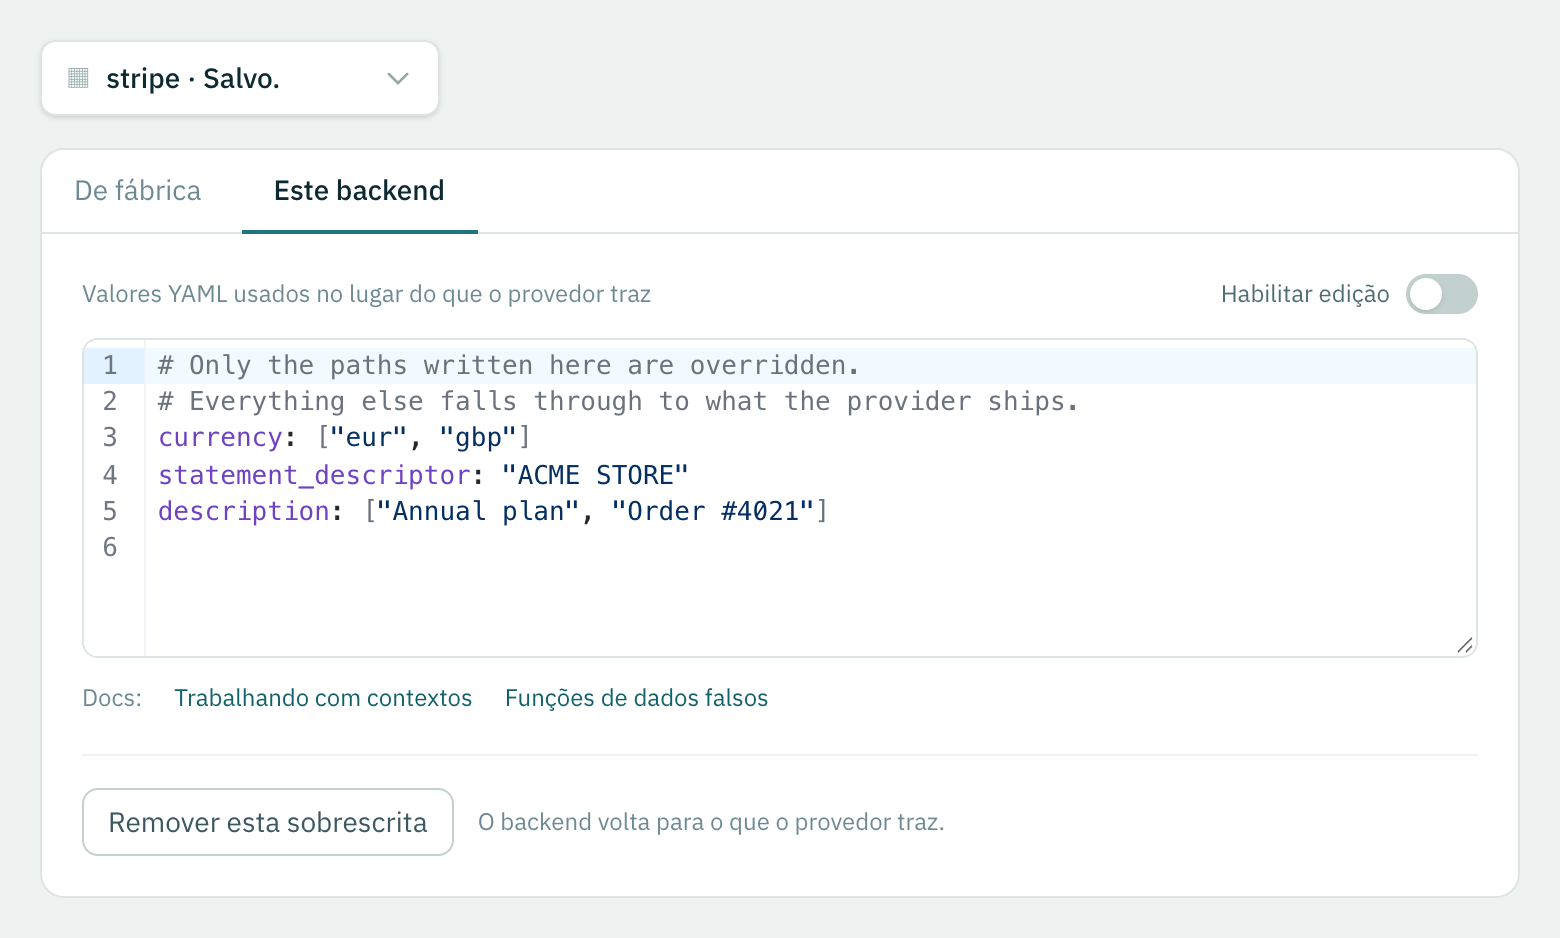
Task: Click the description line with Annual plan
Action: [811, 511]
